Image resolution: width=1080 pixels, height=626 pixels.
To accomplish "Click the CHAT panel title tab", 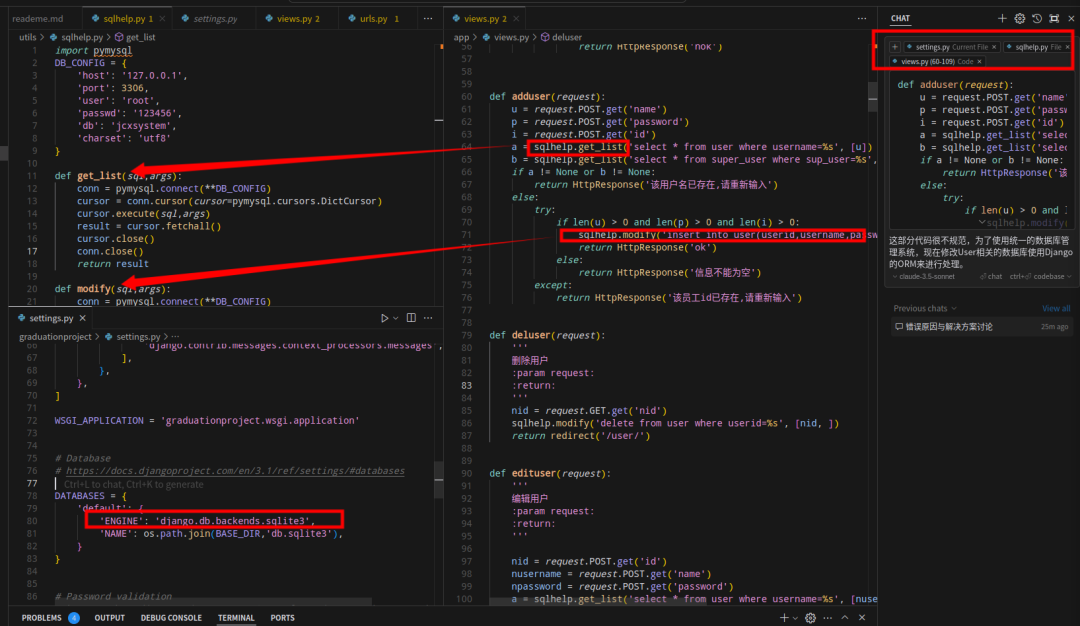I will (x=900, y=19).
